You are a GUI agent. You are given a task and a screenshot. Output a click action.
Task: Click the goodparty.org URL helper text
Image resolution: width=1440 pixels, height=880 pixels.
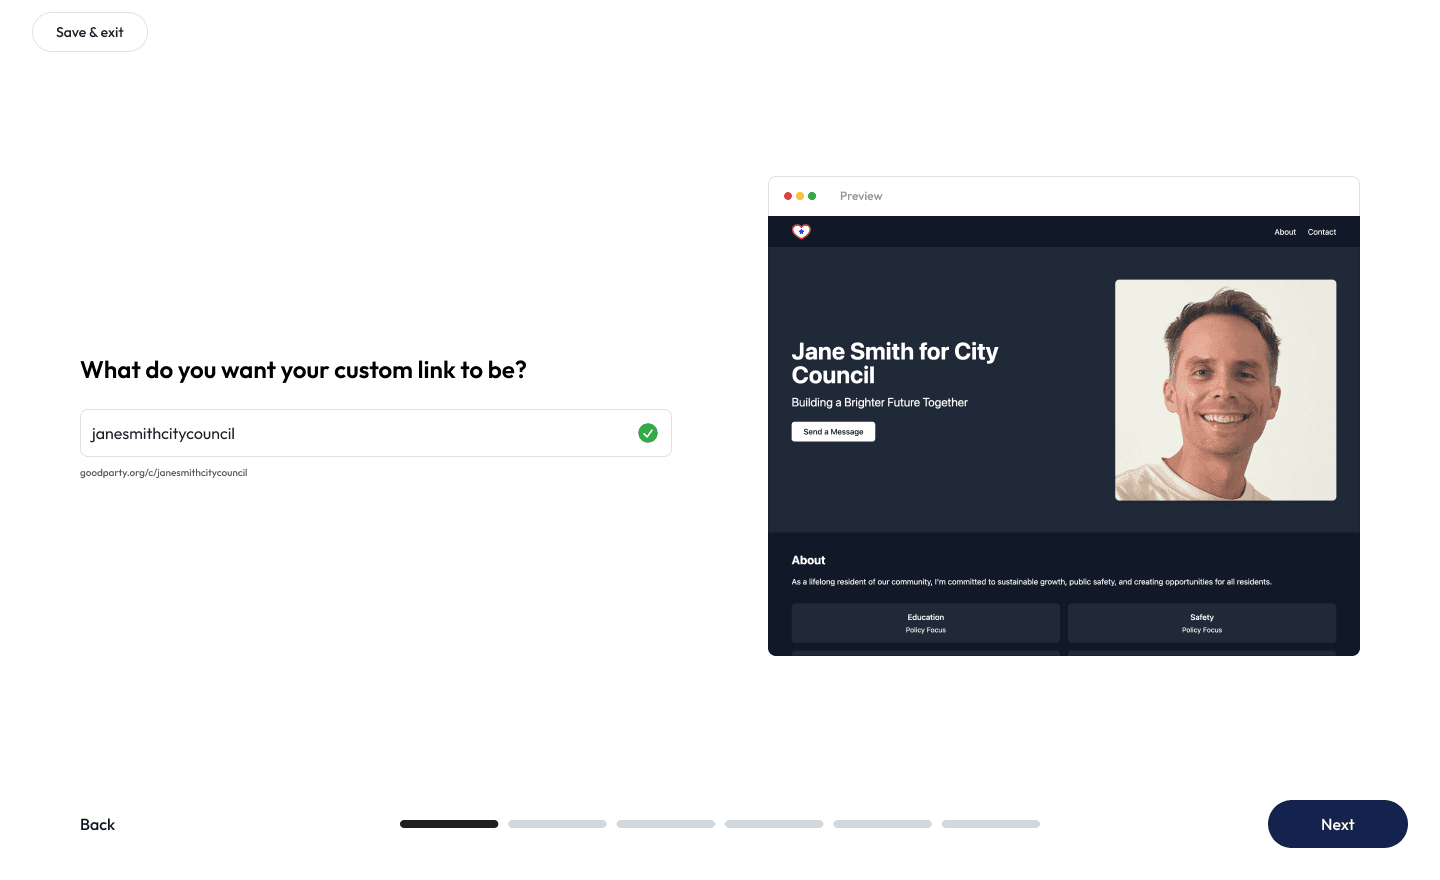click(x=164, y=473)
